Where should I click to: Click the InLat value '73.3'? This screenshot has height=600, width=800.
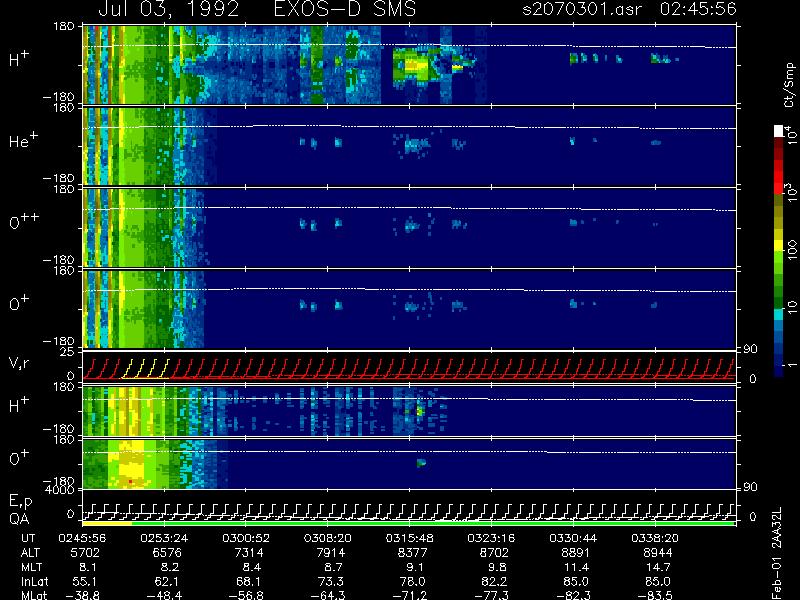331,581
